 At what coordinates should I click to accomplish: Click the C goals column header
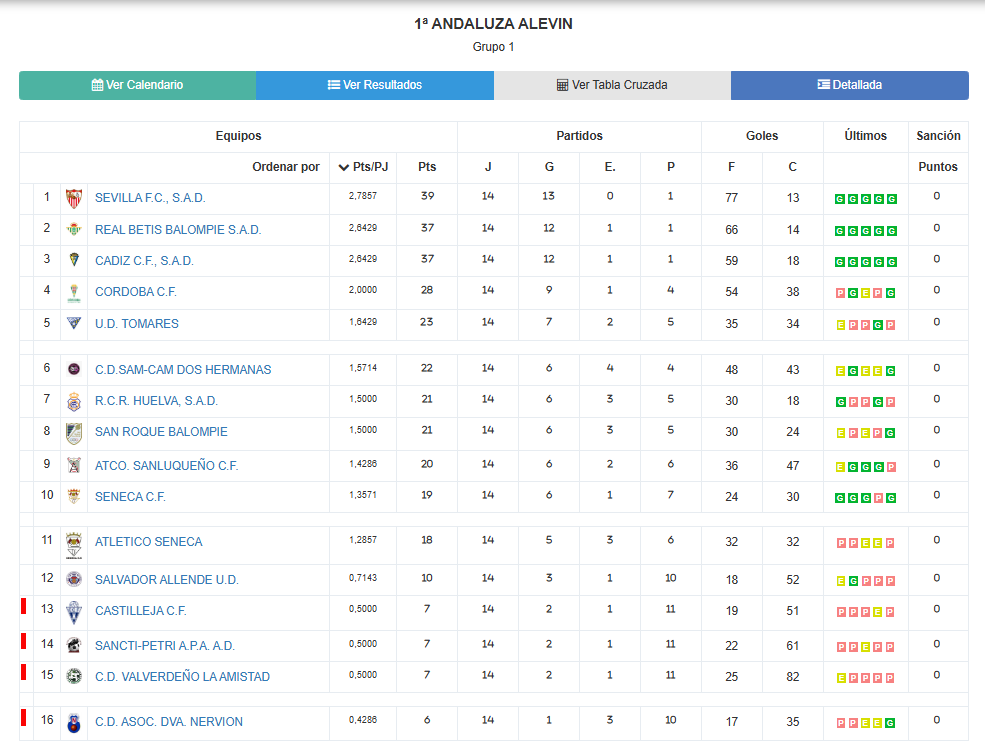(x=792, y=167)
